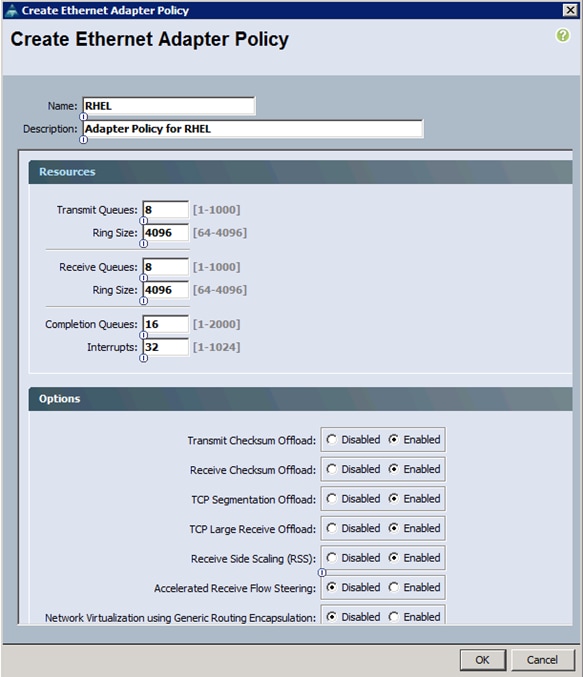This screenshot has height=677, width=583.
Task: Close the Create Ethernet Adapter Policy dialog
Action: (x=570, y=10)
